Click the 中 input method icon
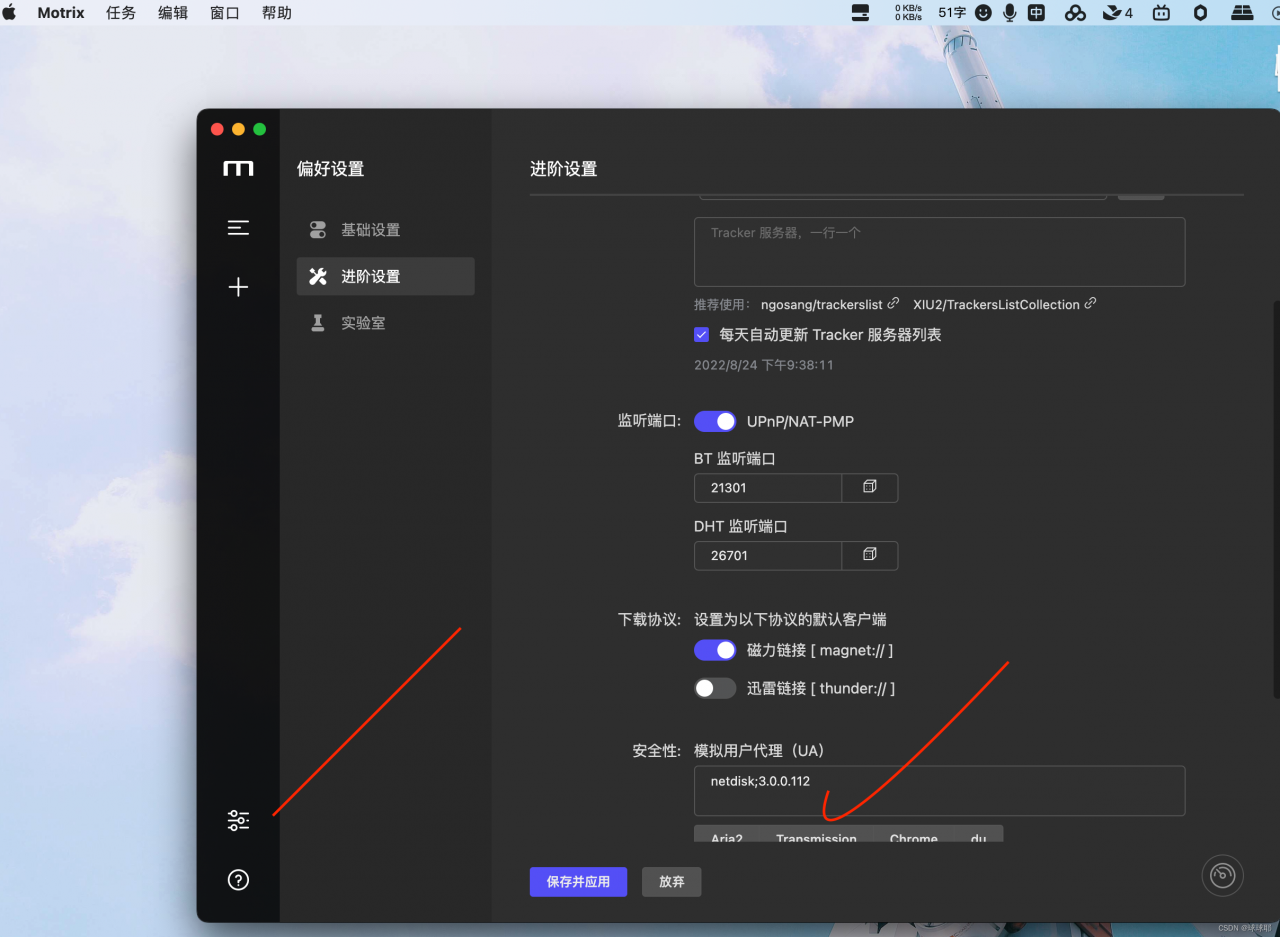Screen dimensions: 1280x937 pyautogui.click(x=1037, y=13)
